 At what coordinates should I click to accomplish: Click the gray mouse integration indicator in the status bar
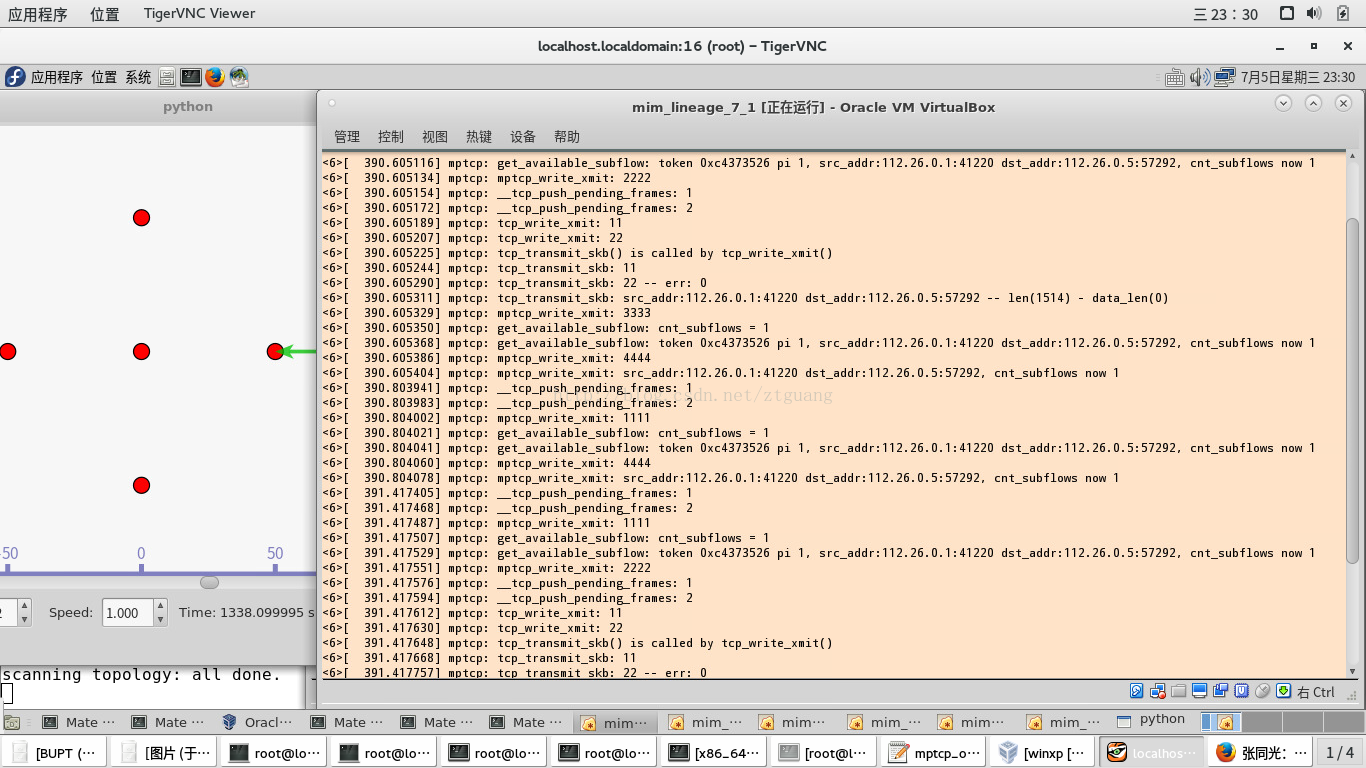[x=1262, y=691]
